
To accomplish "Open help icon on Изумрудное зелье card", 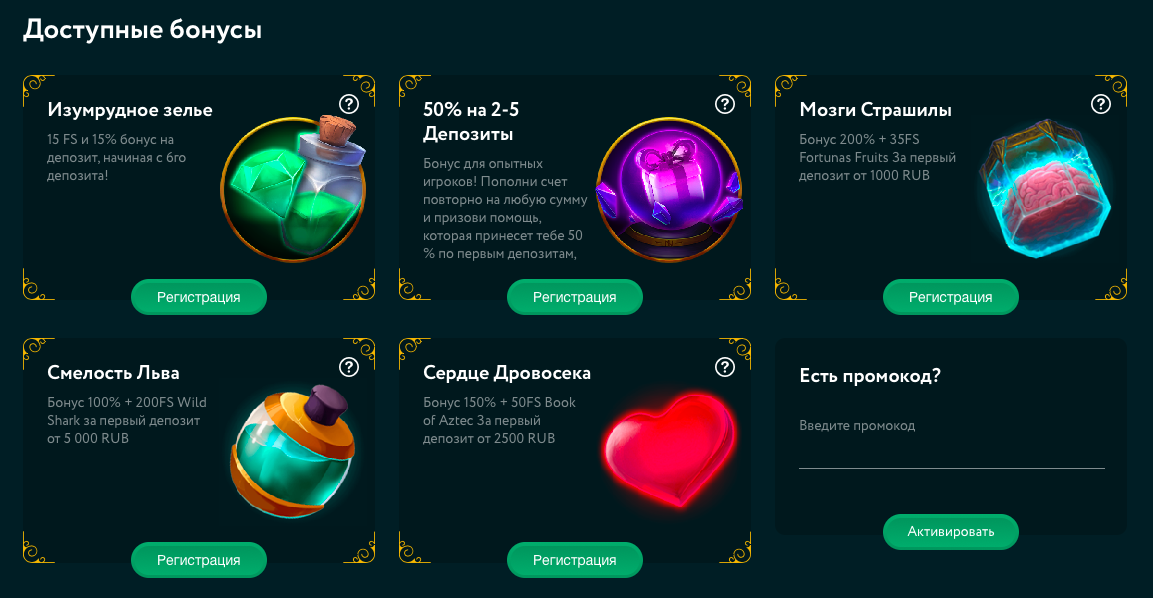I will tap(349, 104).
